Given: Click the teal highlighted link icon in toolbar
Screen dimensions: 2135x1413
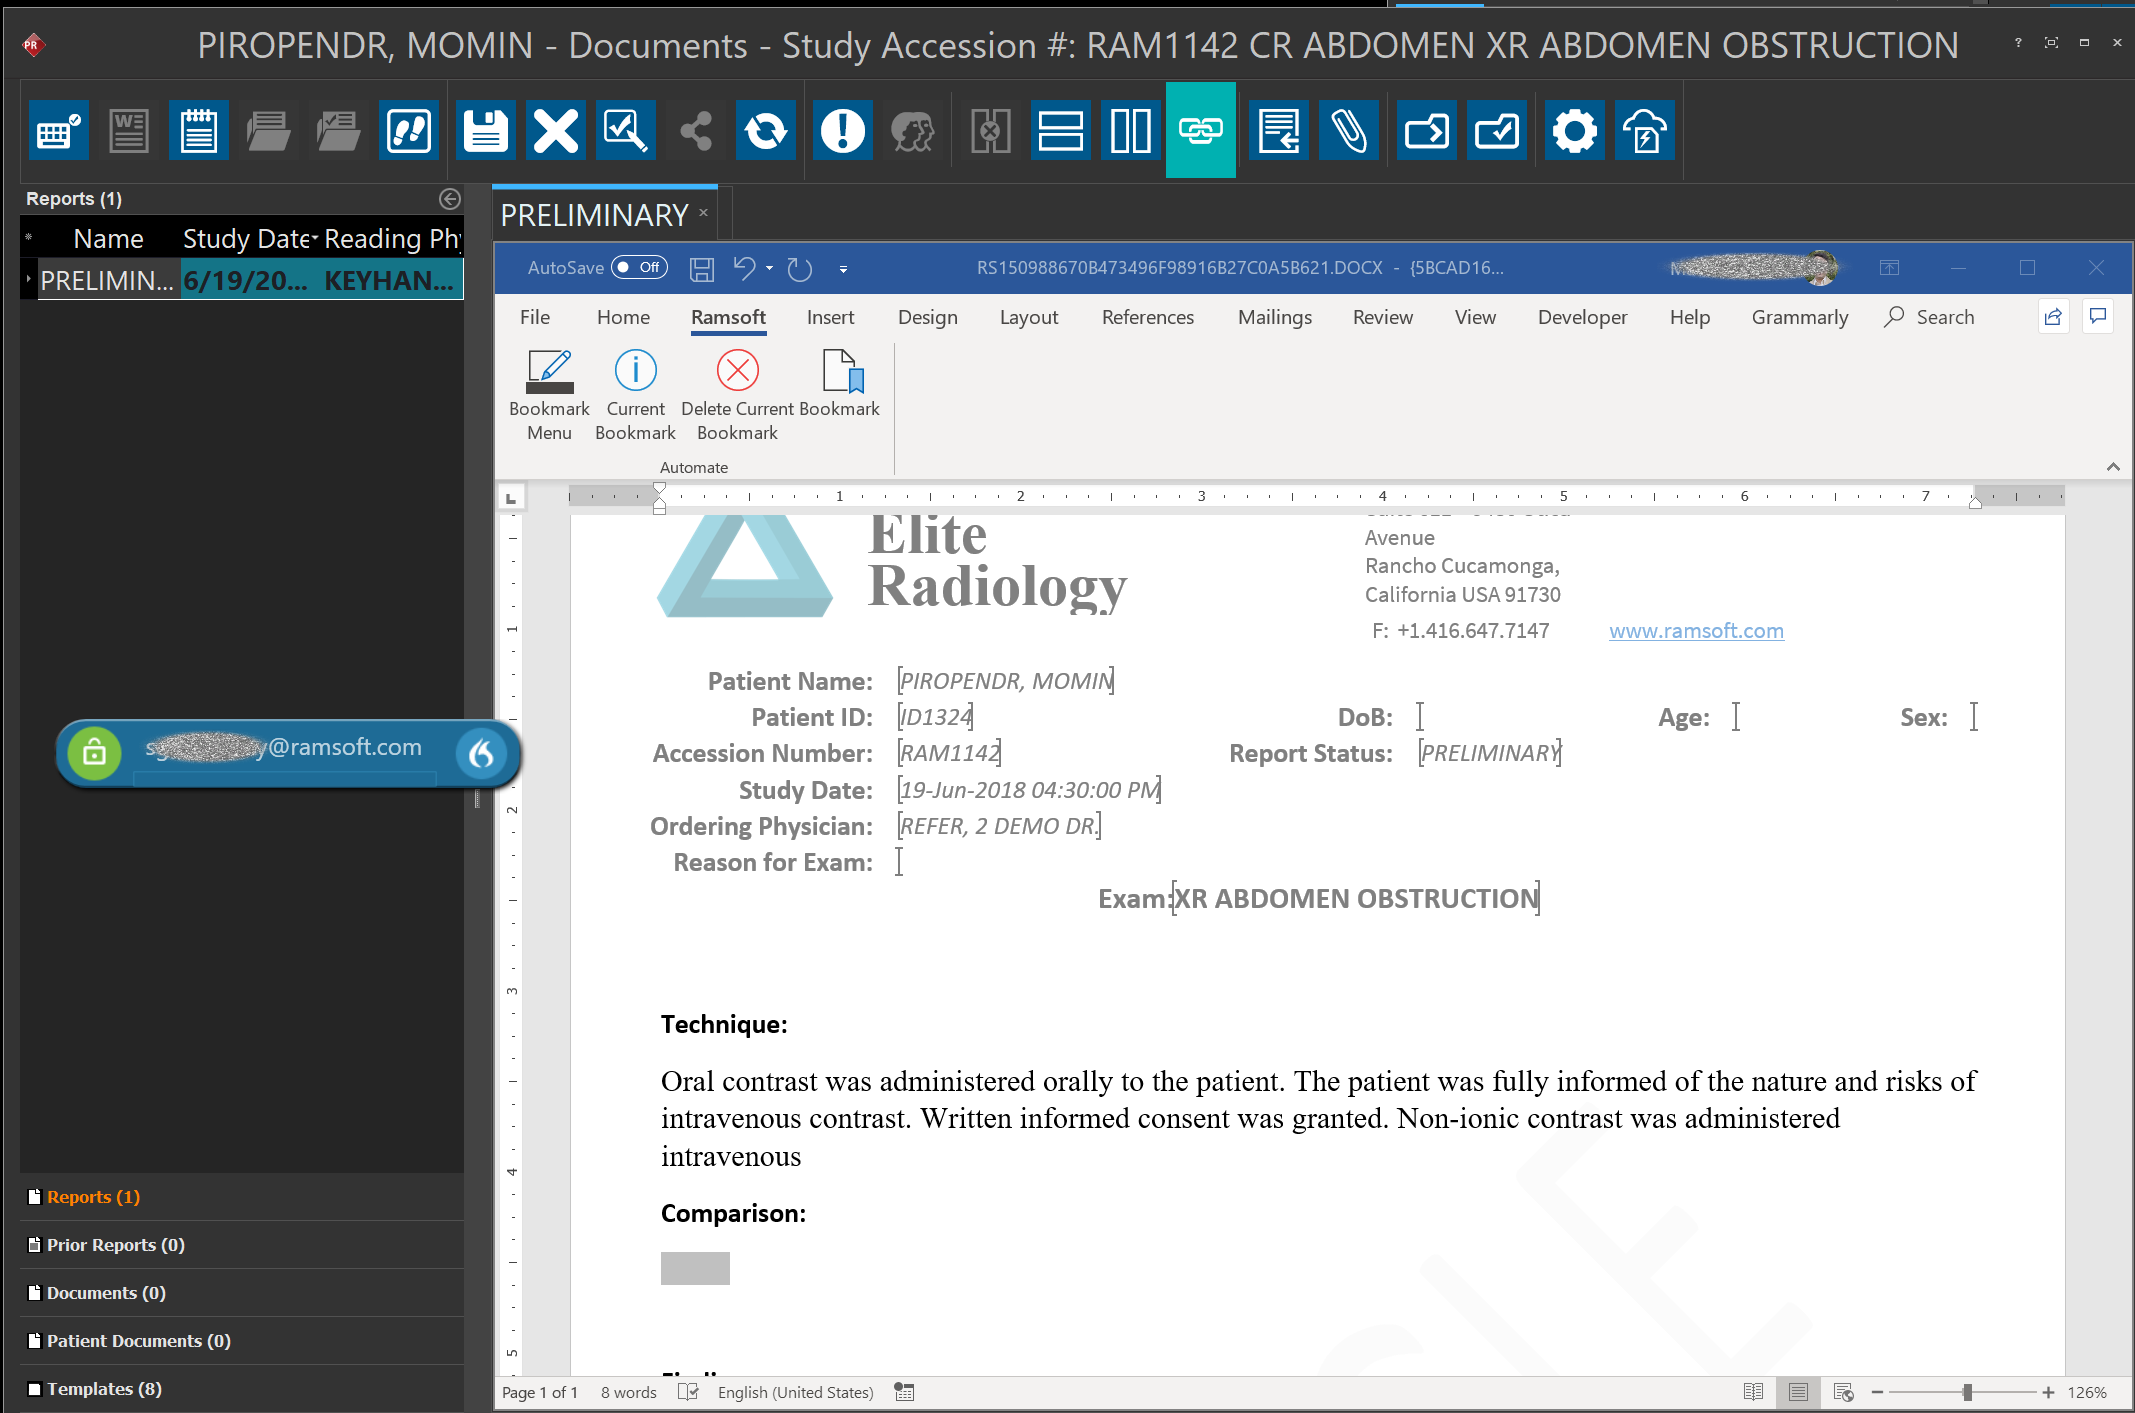Looking at the screenshot, I should (1200, 131).
